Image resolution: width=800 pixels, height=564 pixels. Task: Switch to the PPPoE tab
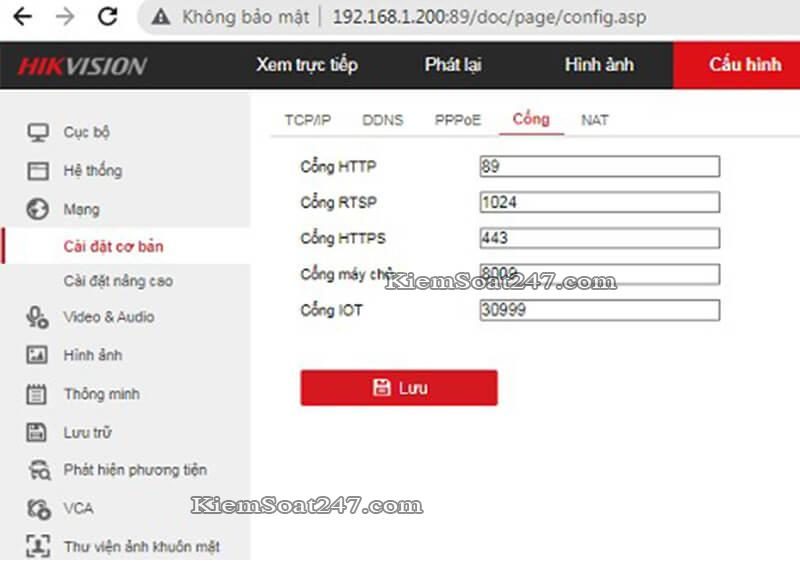click(x=458, y=120)
